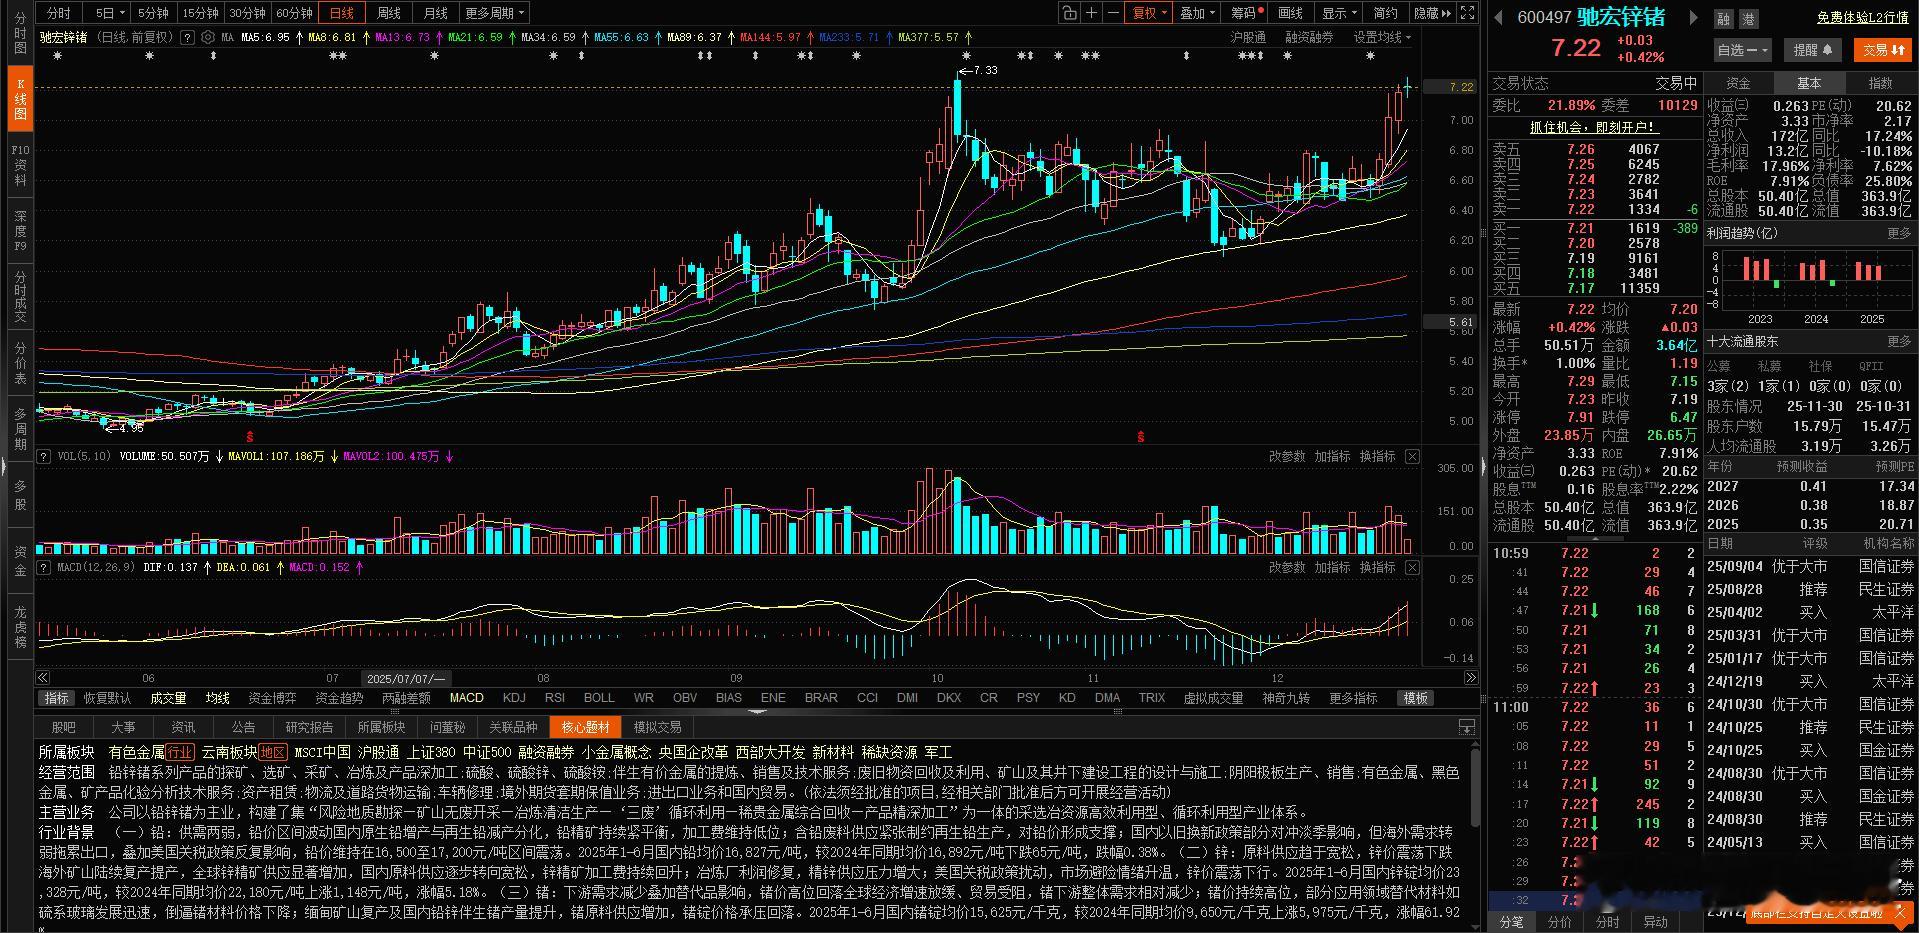This screenshot has height=933, width=1919.
Task: Toggle KDJ indicator
Action: 514,698
